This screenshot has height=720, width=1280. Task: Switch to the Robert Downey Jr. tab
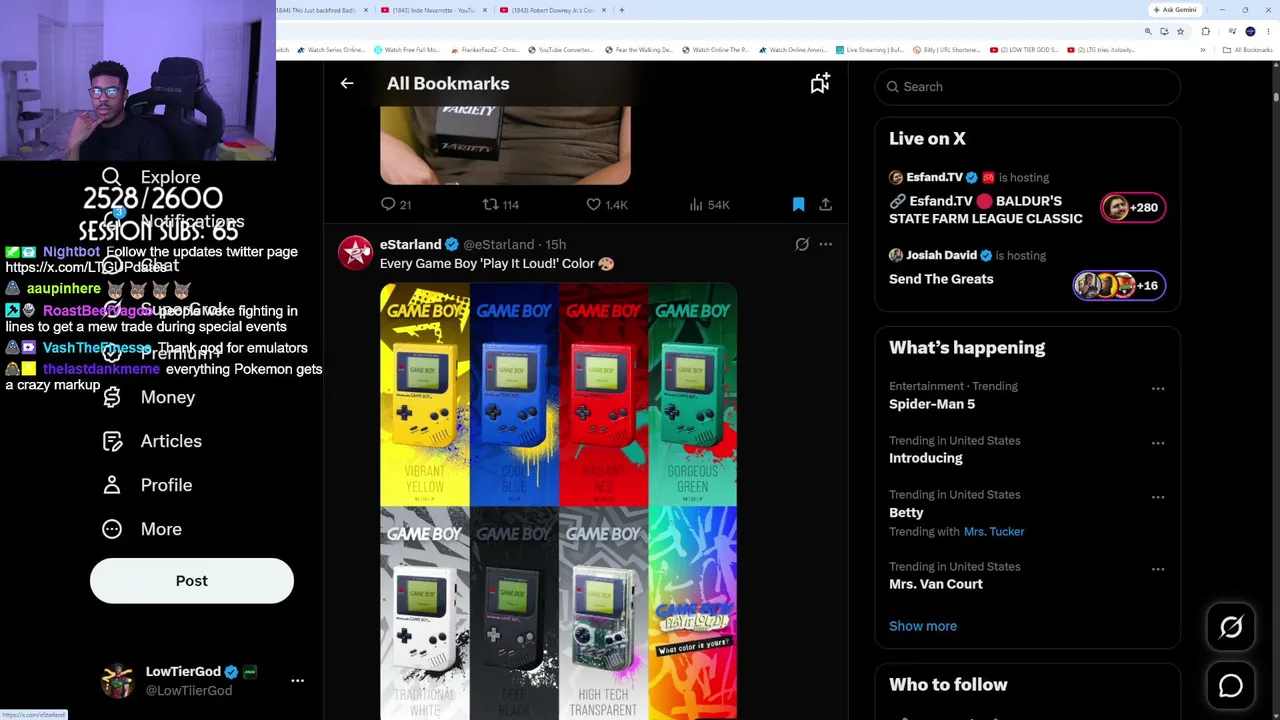552,10
